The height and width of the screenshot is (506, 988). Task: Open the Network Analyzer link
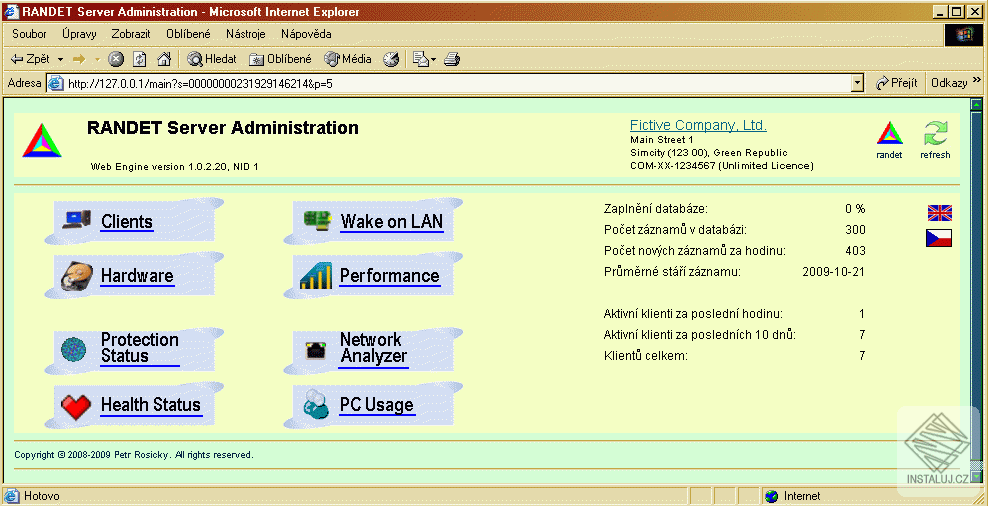point(374,348)
